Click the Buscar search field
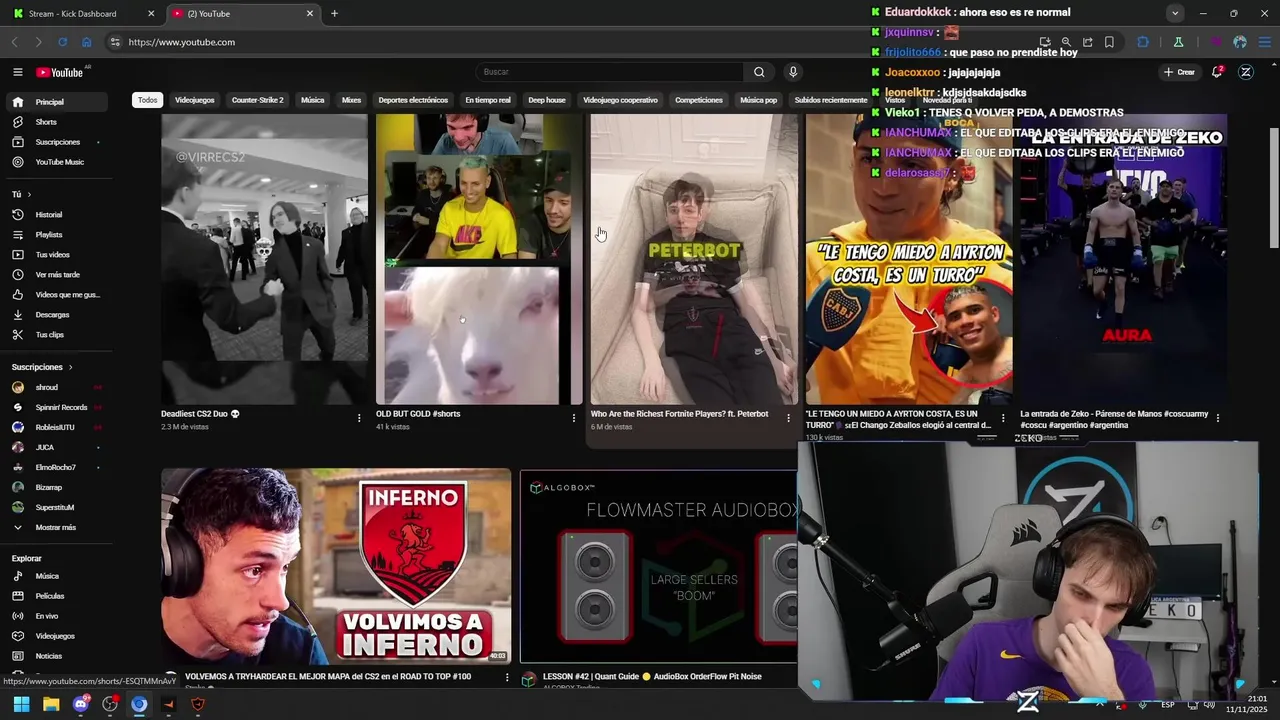1280x720 pixels. point(610,72)
